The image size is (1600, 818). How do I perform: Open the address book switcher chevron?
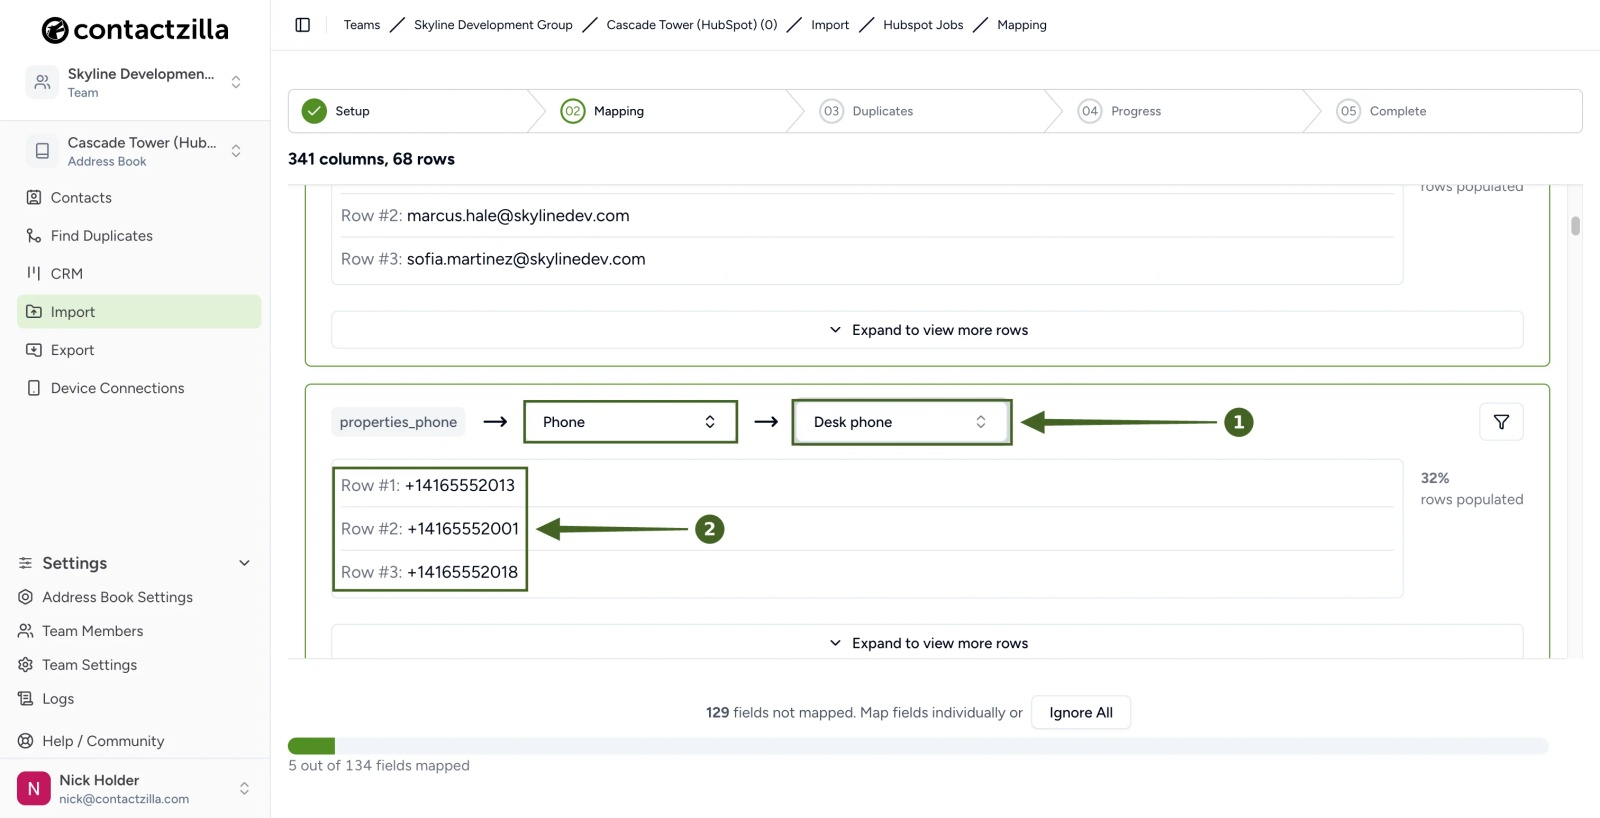click(x=236, y=151)
